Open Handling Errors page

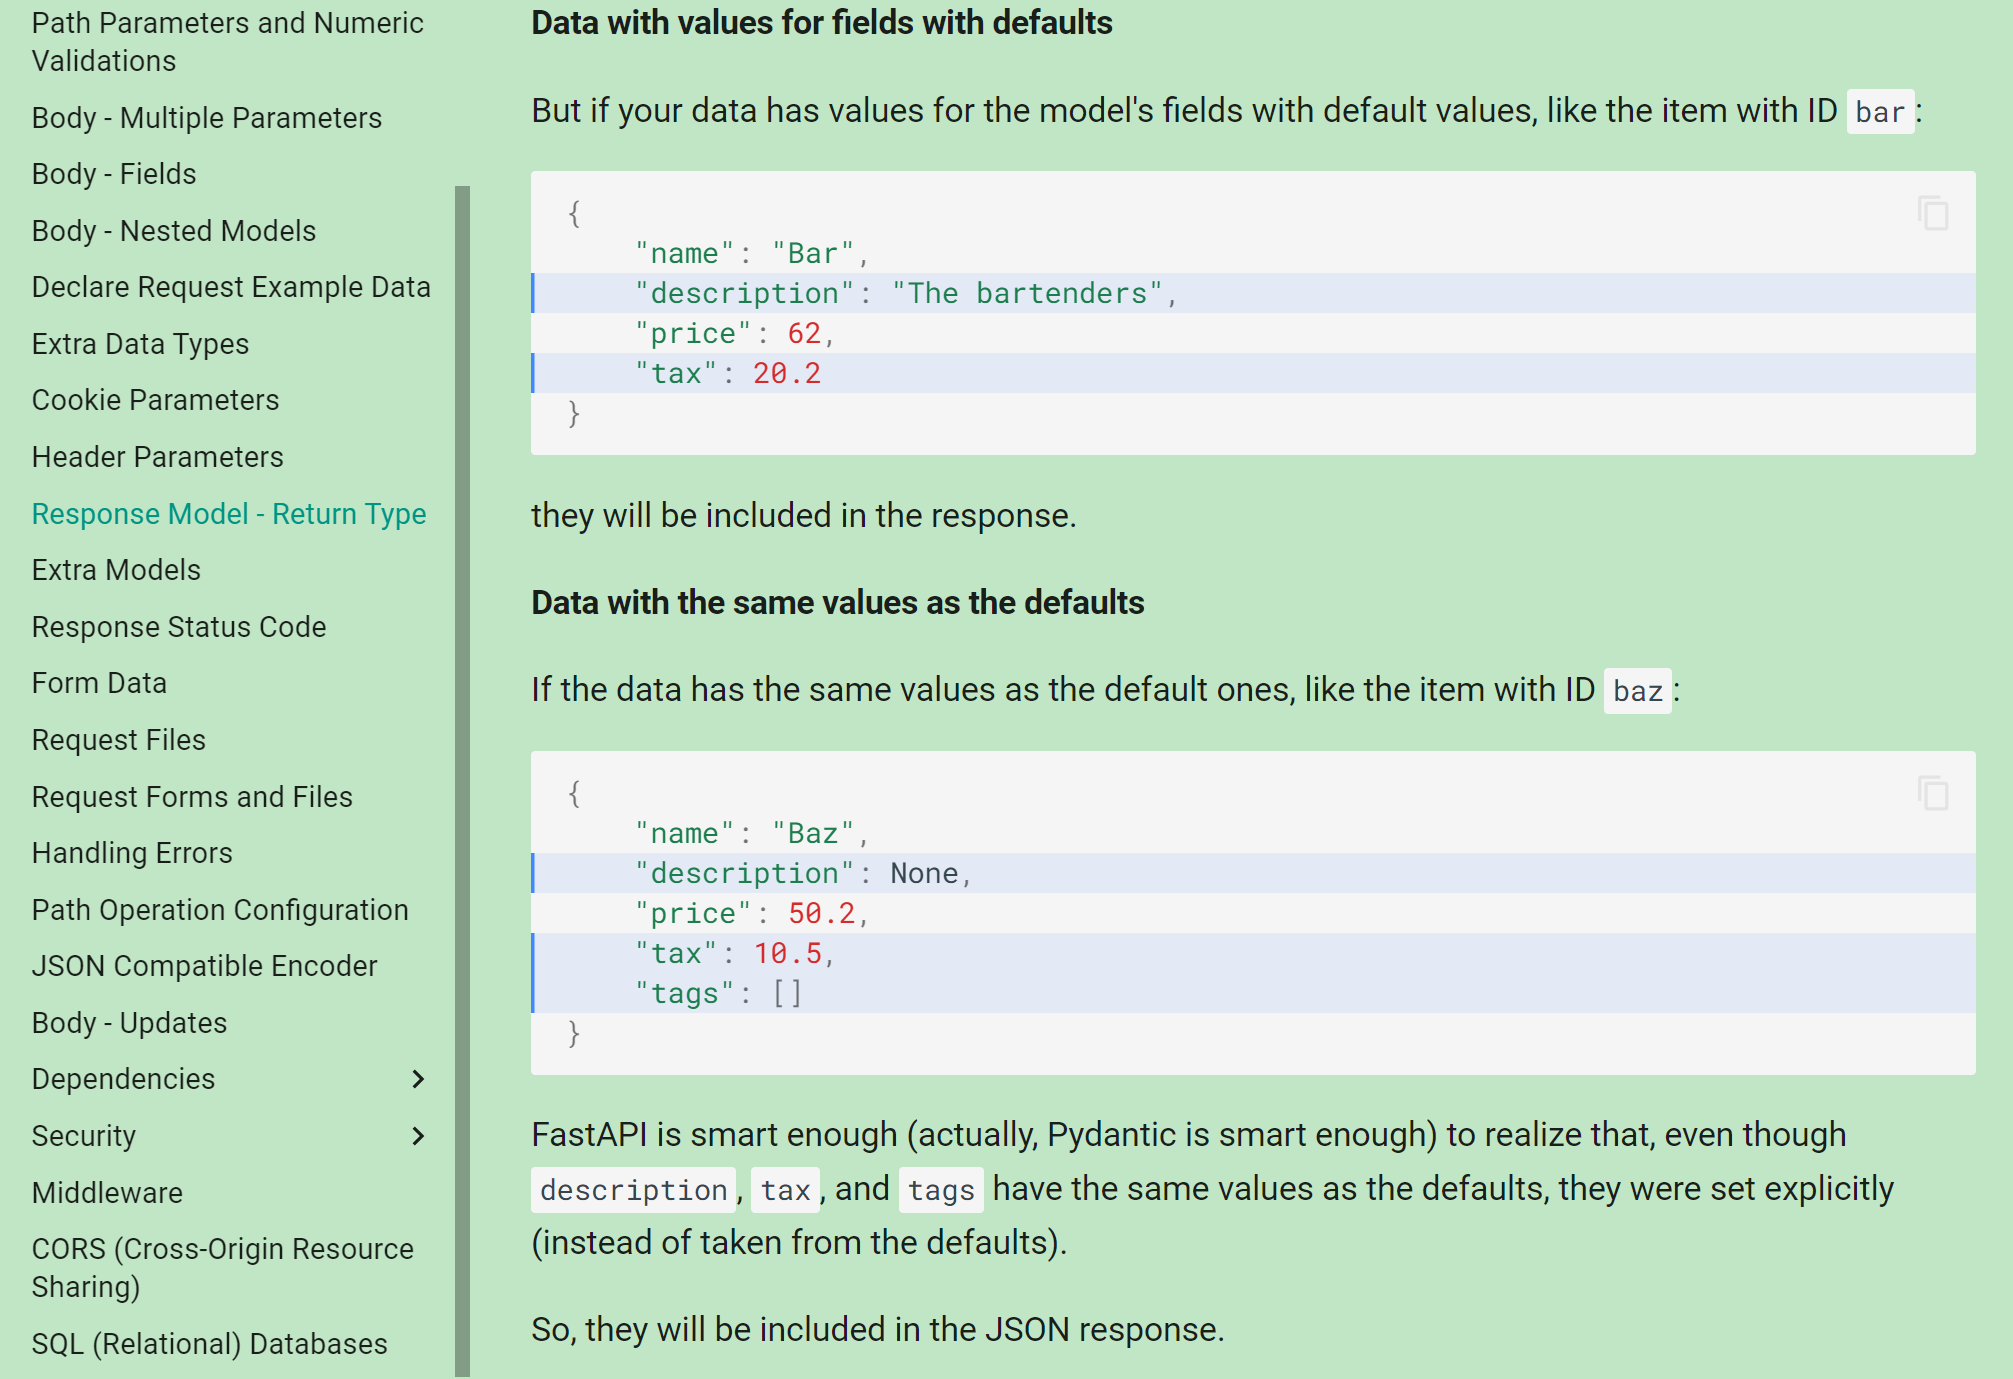click(132, 853)
